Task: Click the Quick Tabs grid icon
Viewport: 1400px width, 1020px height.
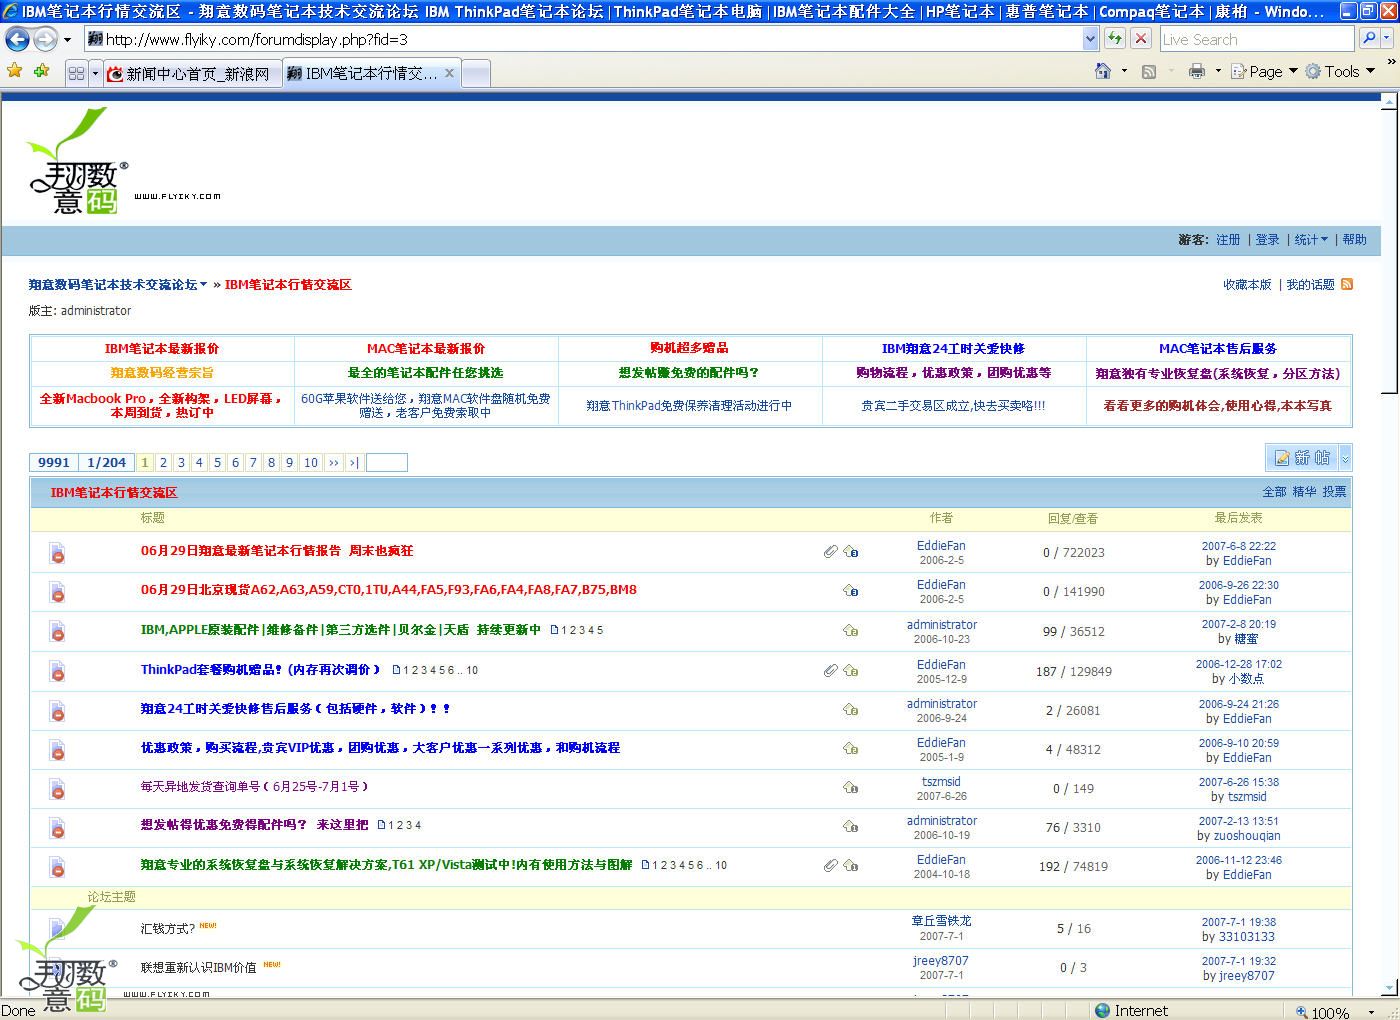Action: pos(76,73)
